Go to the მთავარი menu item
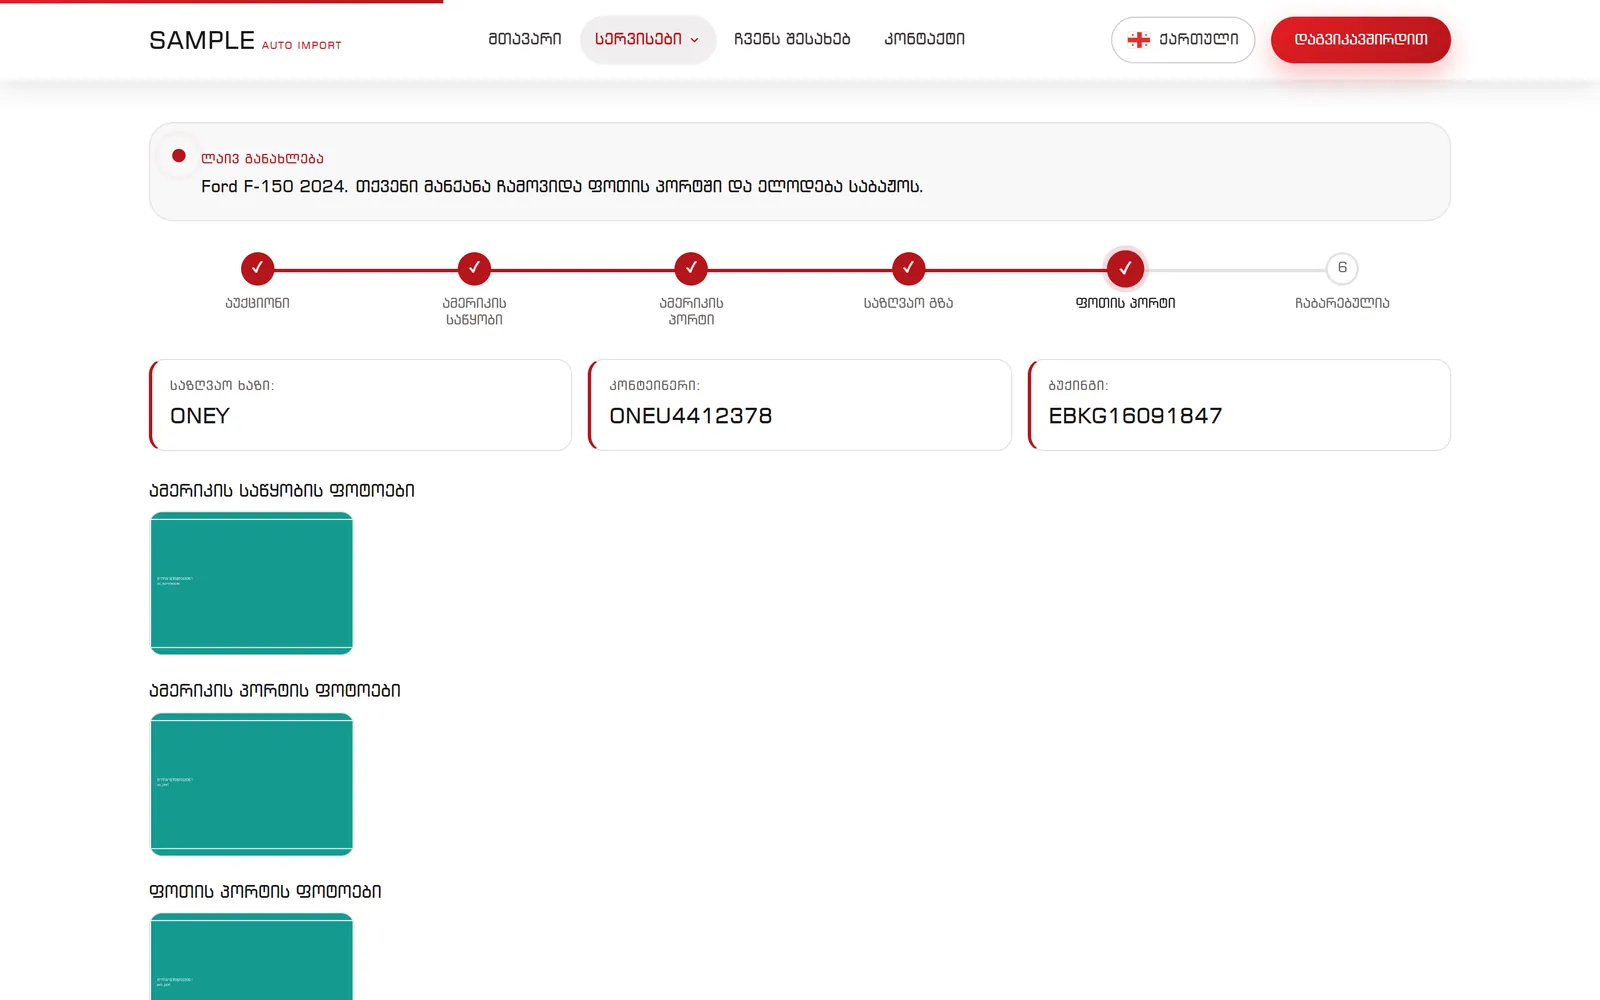Viewport: 1600px width, 1000px height. [x=525, y=40]
